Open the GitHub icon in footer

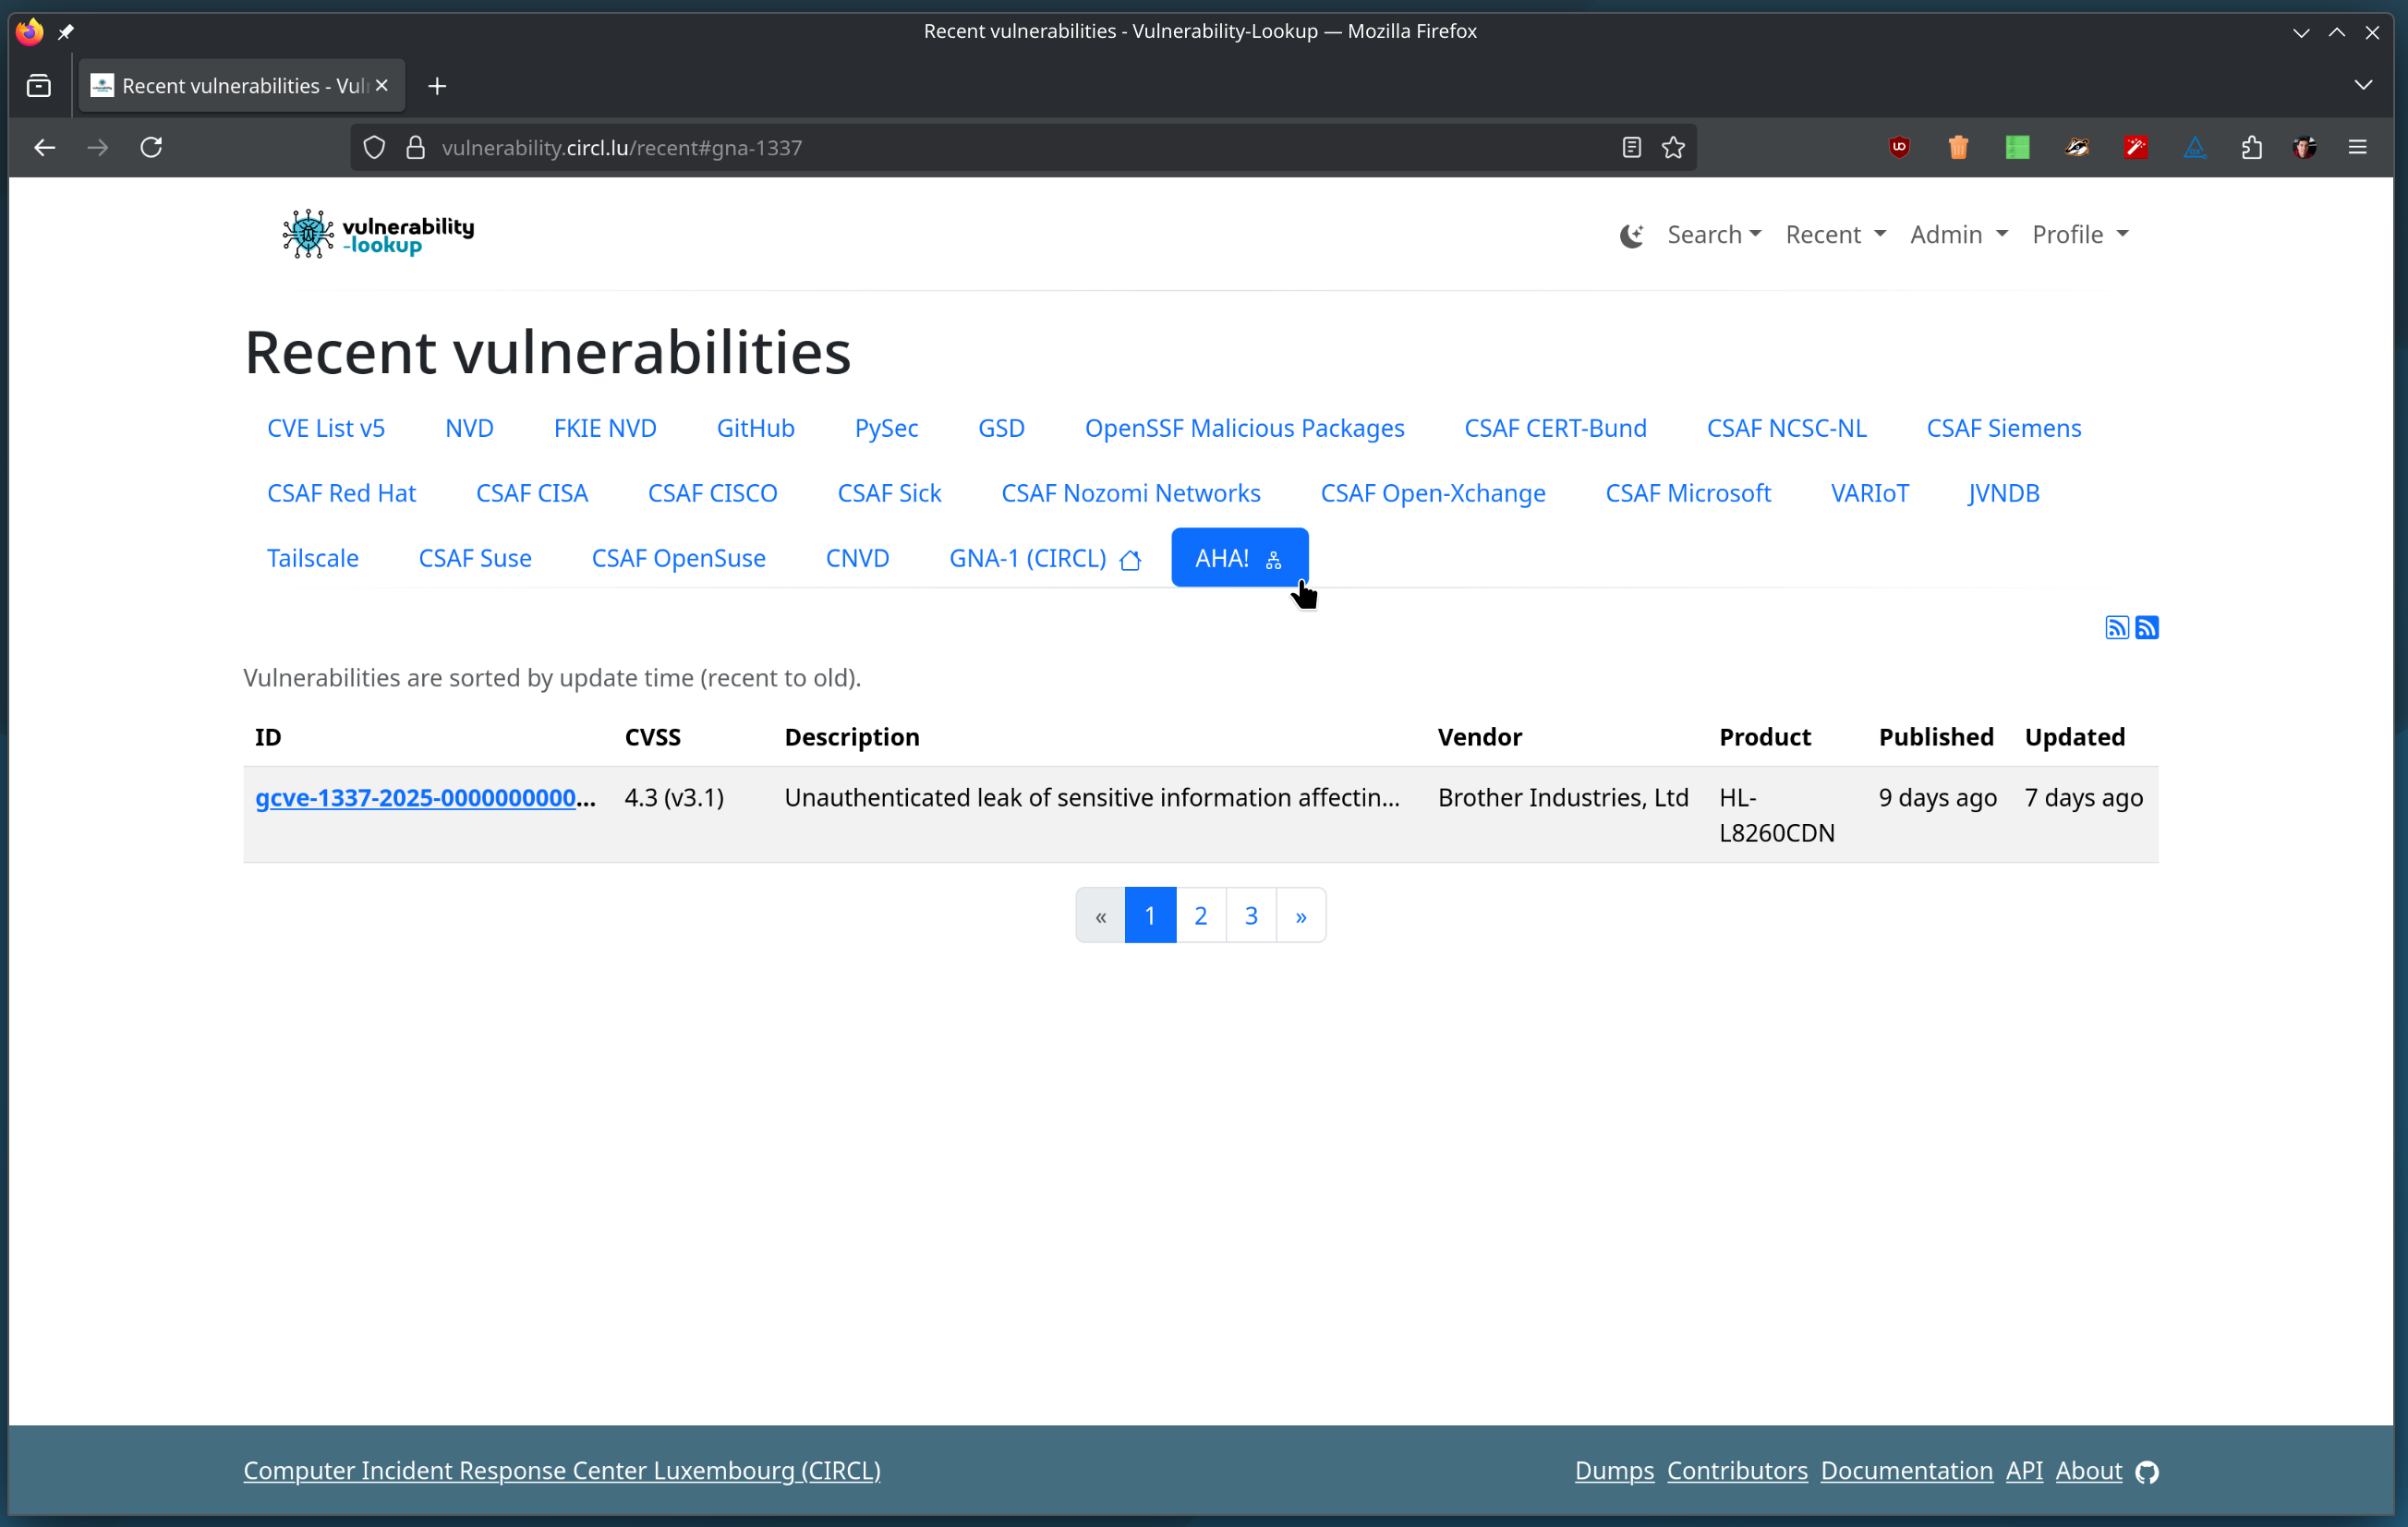2147,1472
